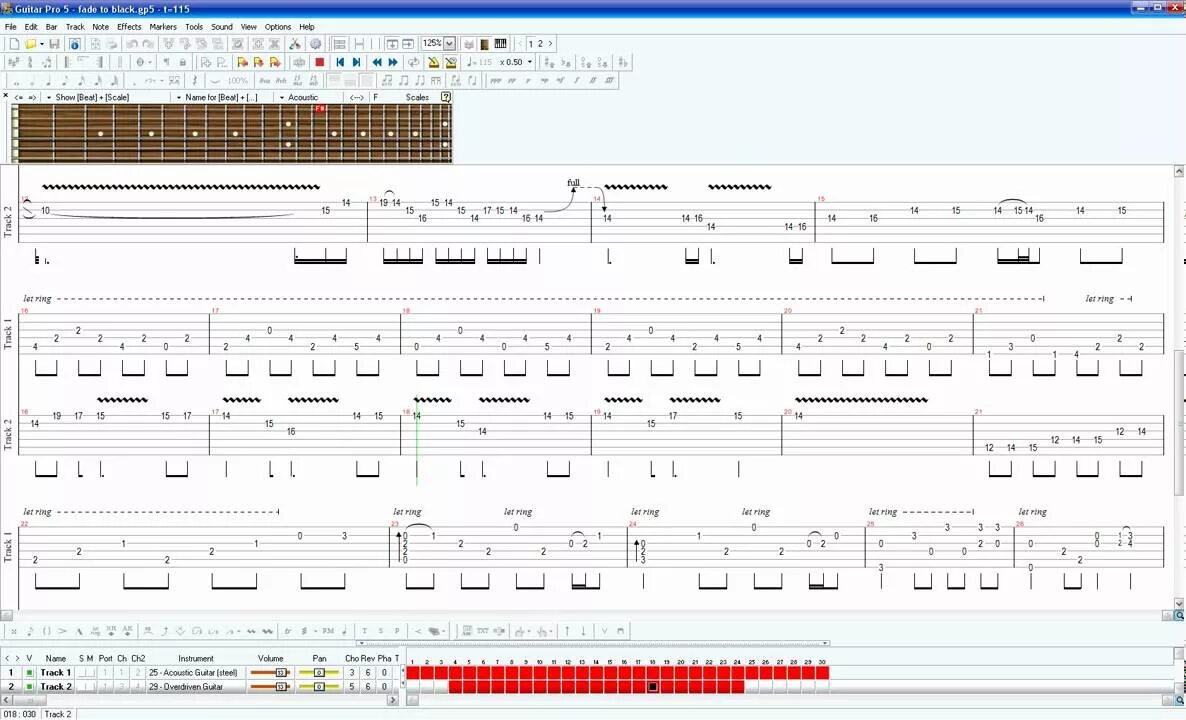Click downstroke arrow icon in effects toolbar
Image resolution: width=1186 pixels, height=720 pixels.
pyautogui.click(x=584, y=631)
